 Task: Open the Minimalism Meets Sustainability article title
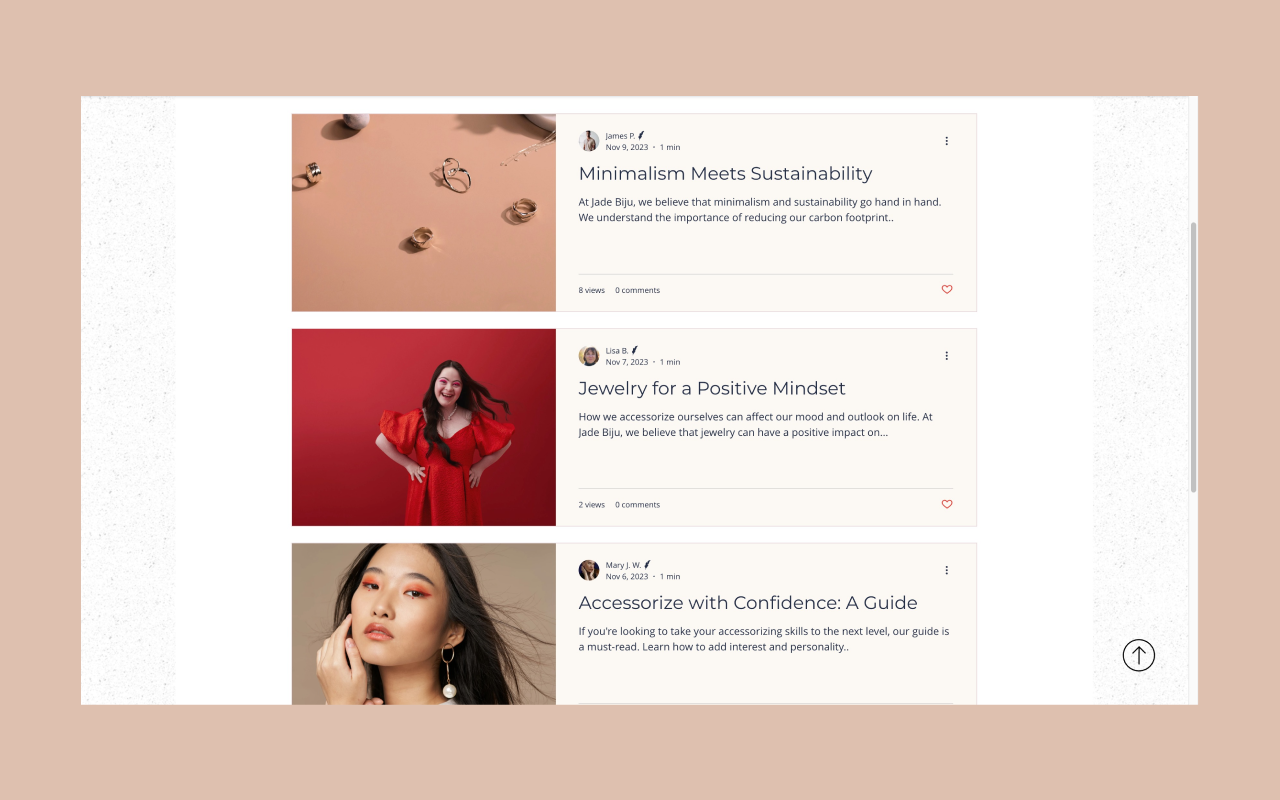click(725, 173)
